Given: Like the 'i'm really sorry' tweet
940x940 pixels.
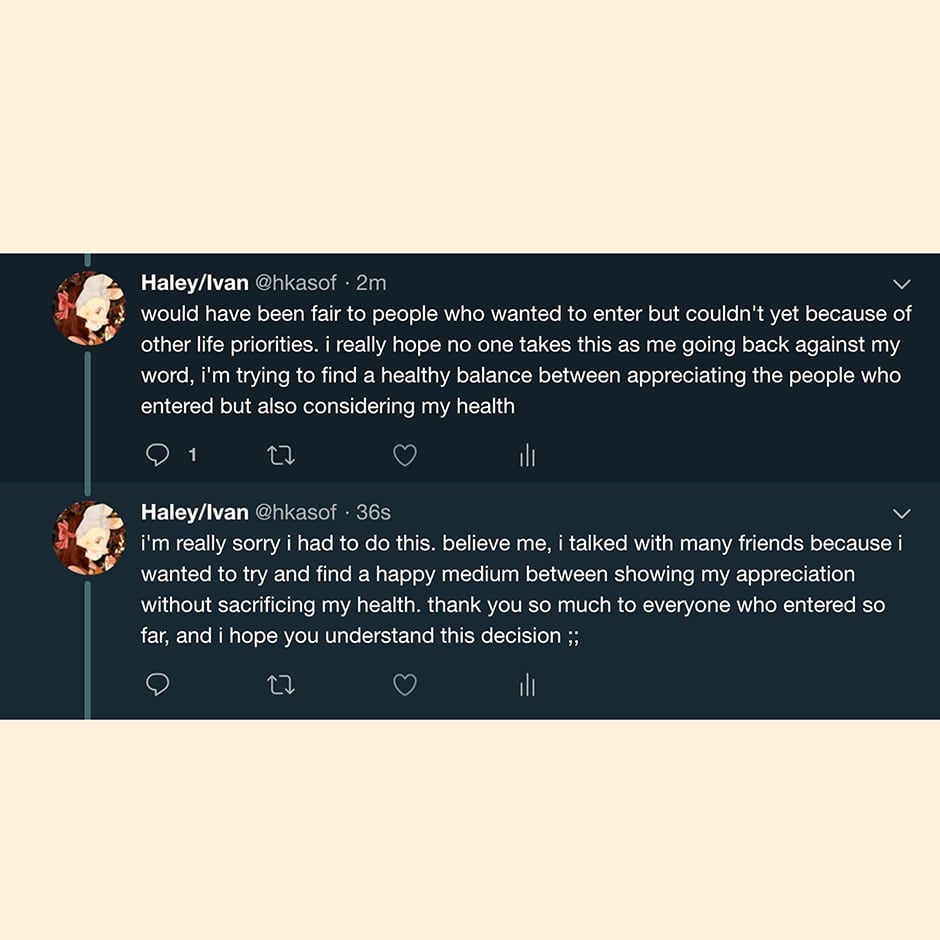Looking at the screenshot, I should [x=404, y=685].
